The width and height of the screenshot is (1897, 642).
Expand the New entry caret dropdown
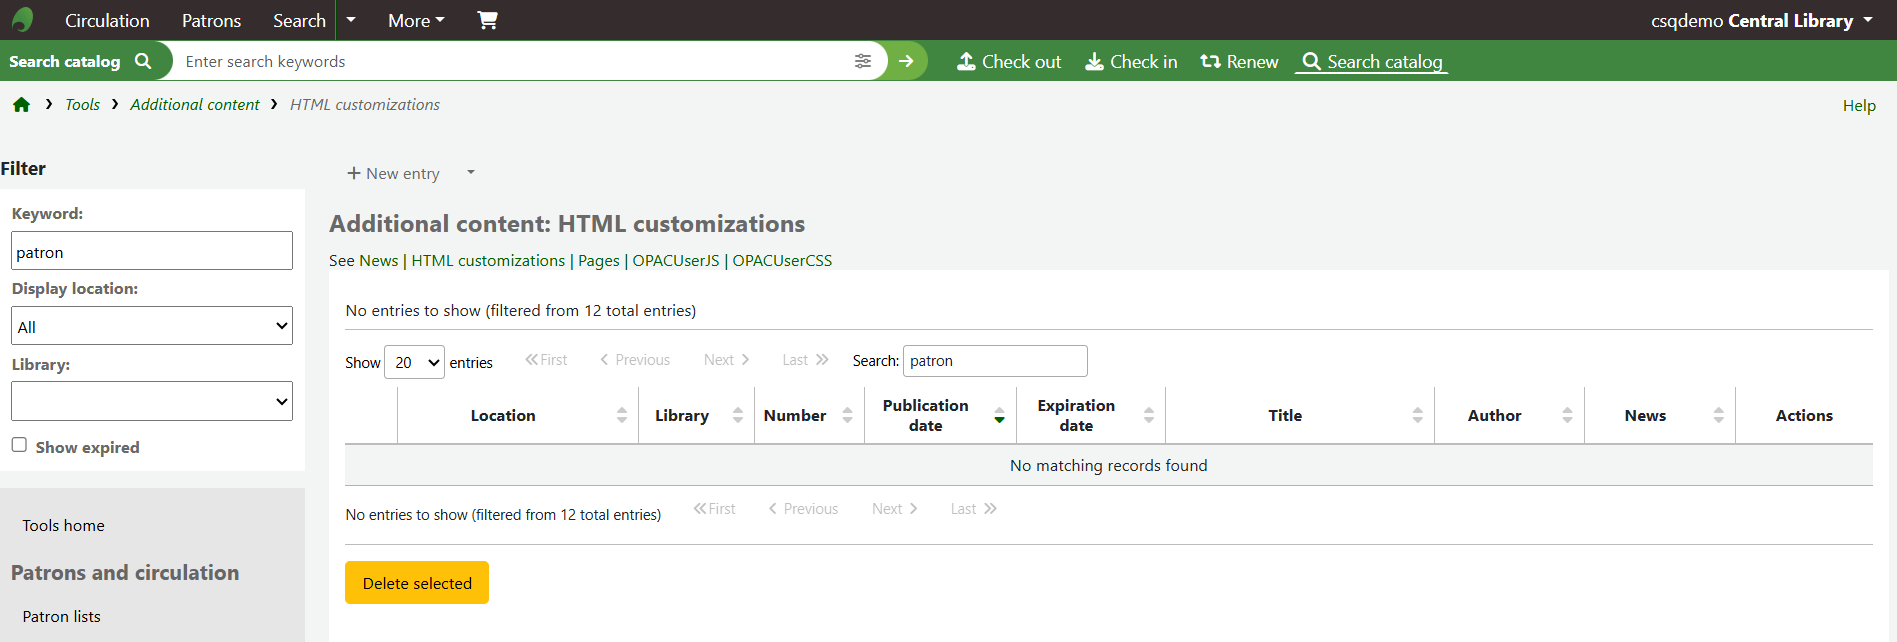coord(470,173)
